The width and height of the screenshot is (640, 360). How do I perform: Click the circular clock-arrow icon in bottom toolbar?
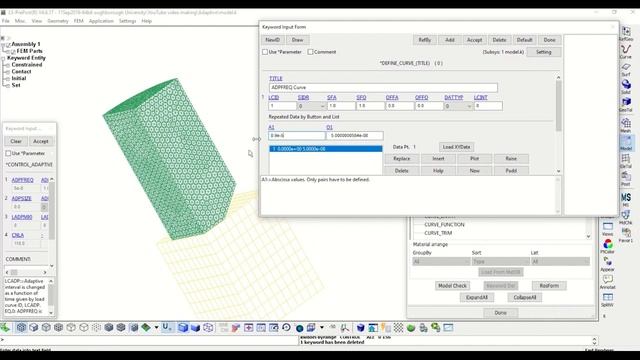click(286, 327)
